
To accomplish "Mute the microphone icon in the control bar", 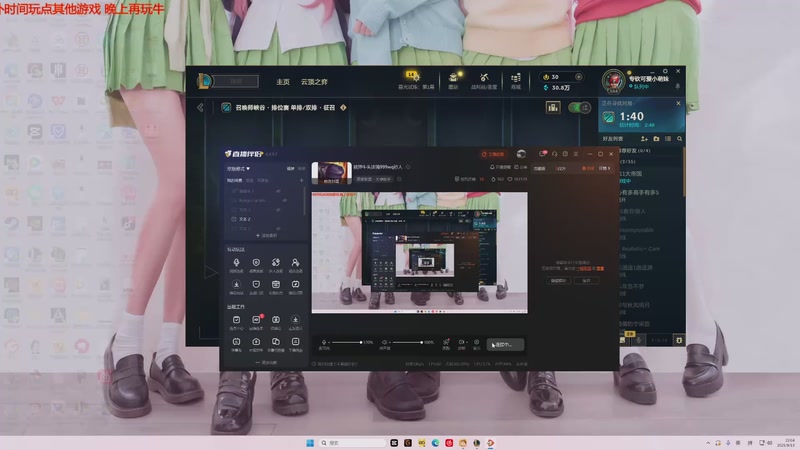I will [x=324, y=342].
